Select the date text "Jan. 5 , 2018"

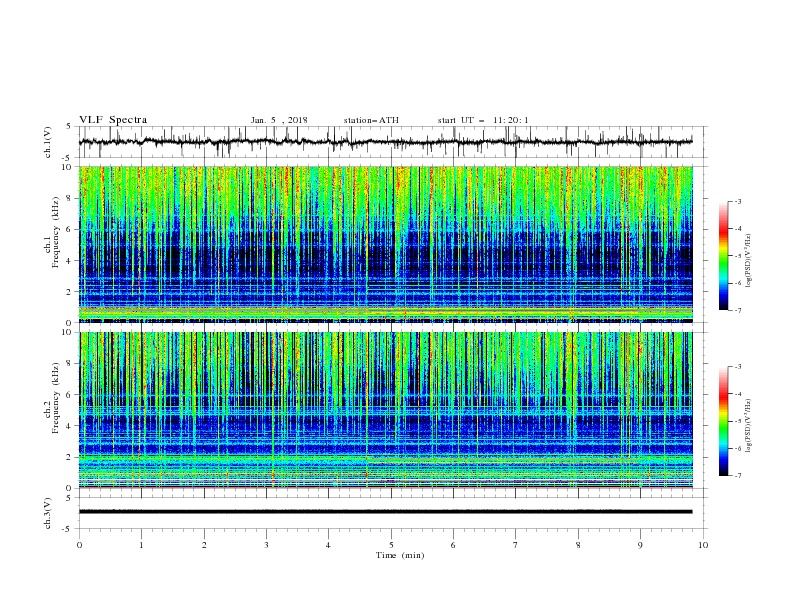click(279, 120)
